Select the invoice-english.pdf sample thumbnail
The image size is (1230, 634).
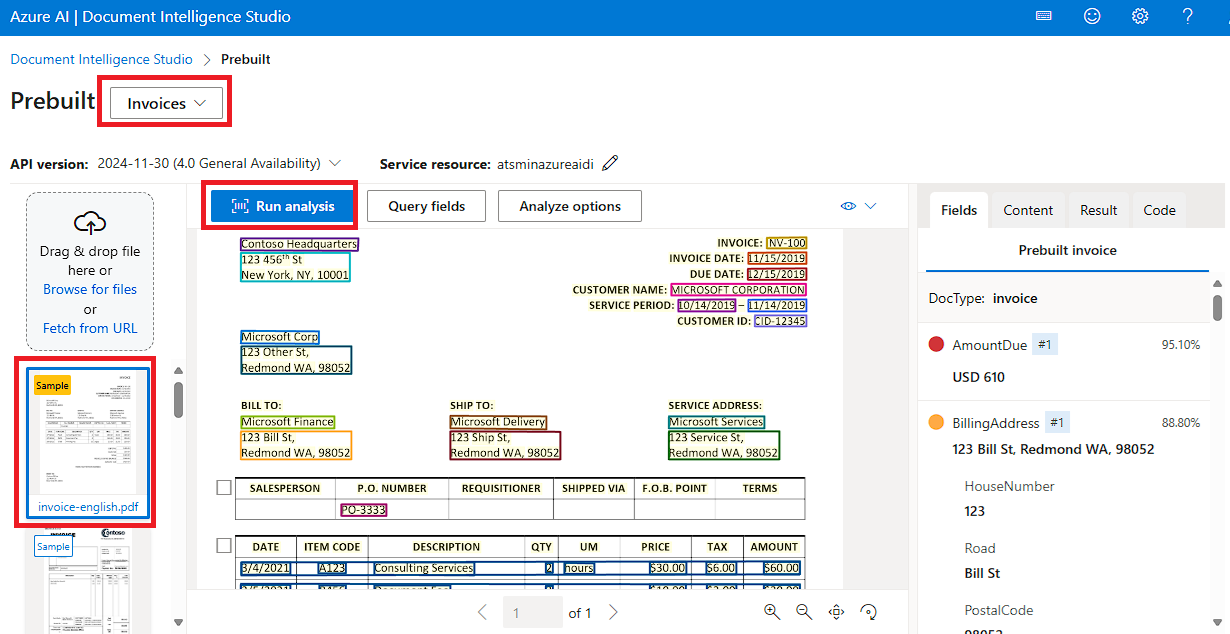click(x=88, y=442)
